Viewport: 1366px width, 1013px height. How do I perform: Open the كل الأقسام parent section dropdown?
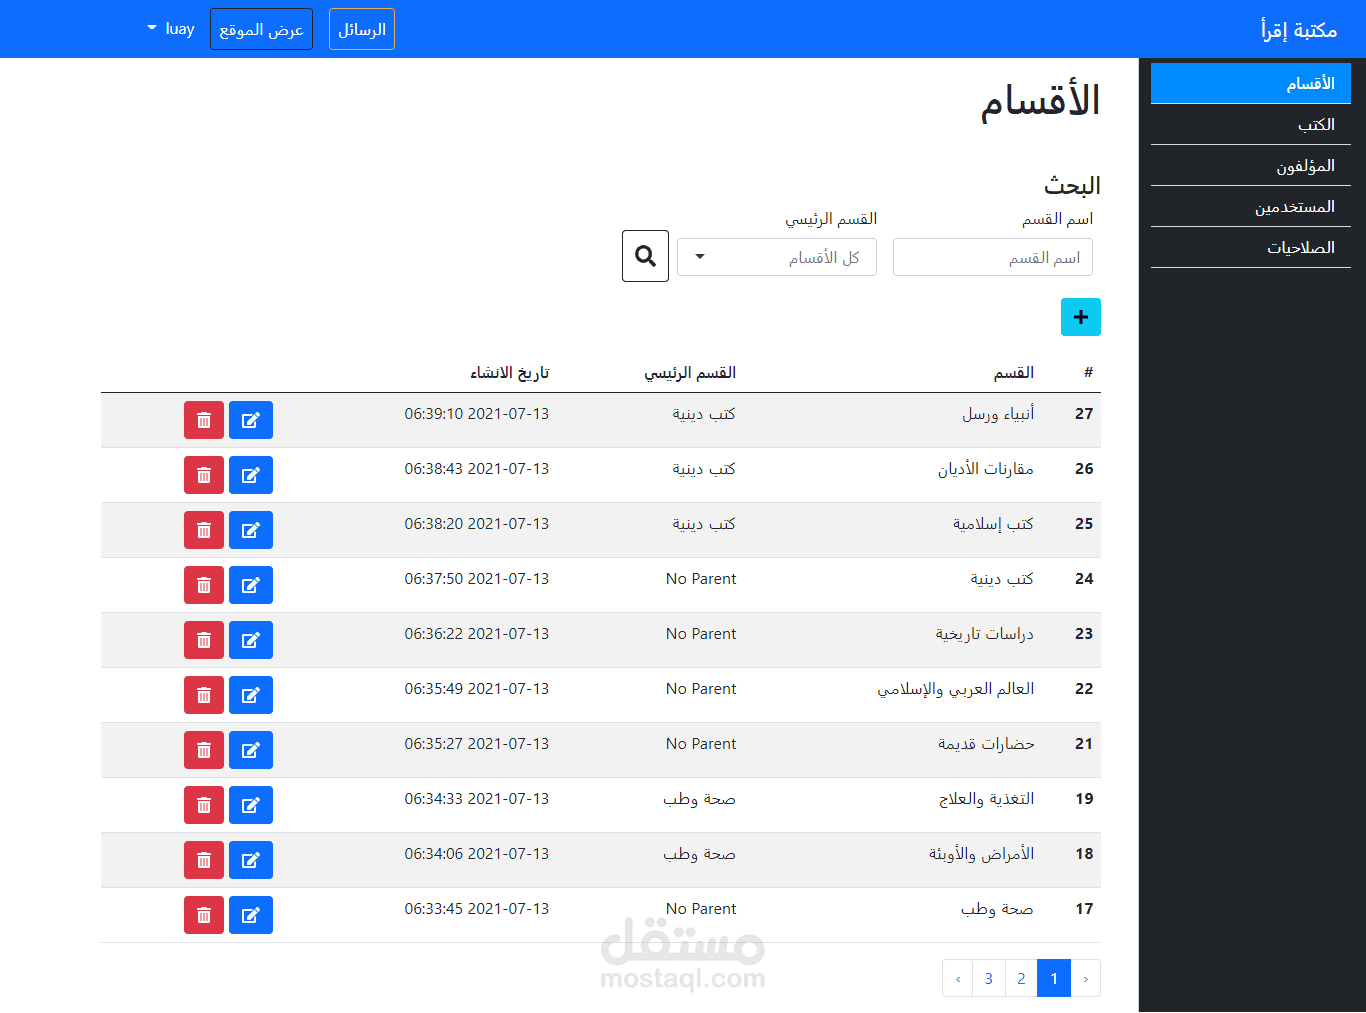pos(777,257)
